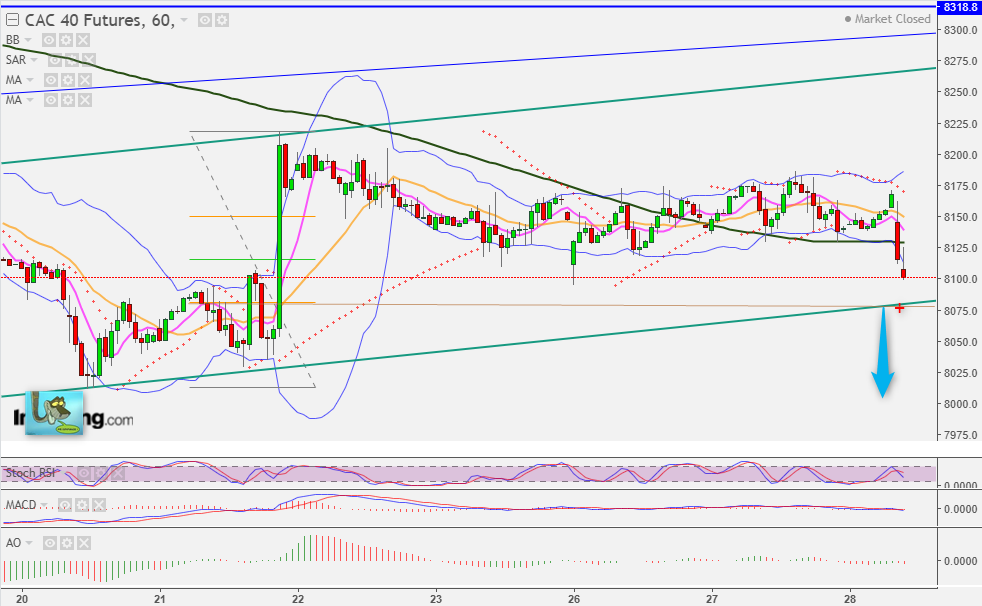
Task: Expand the lower MA indicator dropdown arrow
Action: [x=29, y=100]
